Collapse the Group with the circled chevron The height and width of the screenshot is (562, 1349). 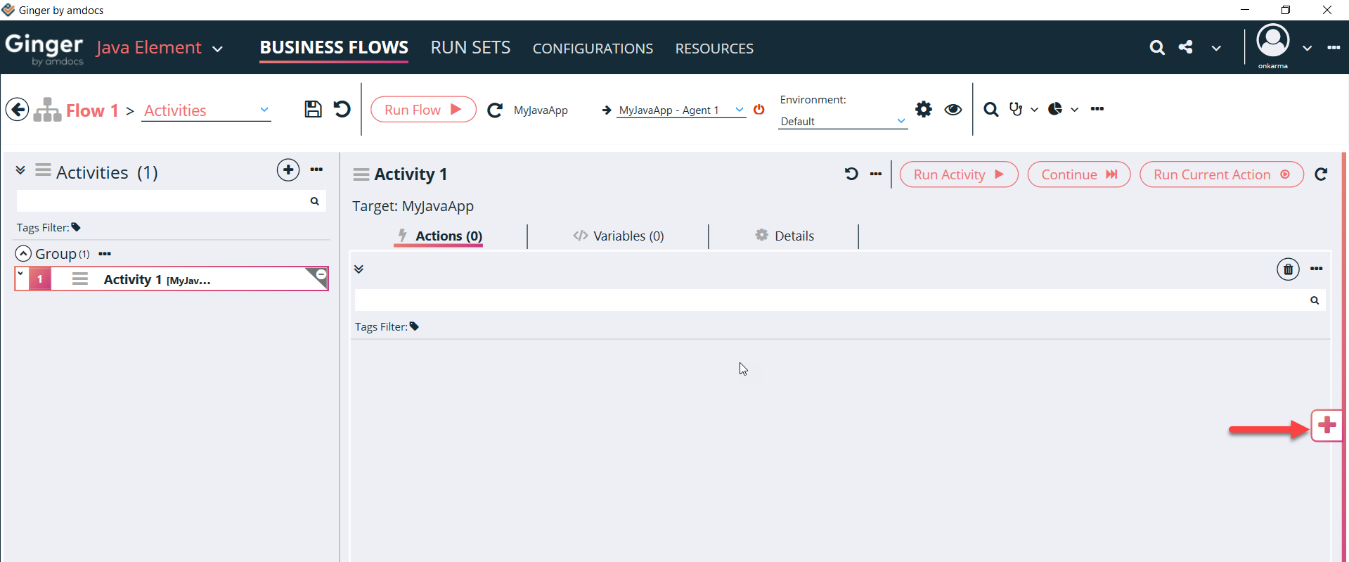coord(24,254)
